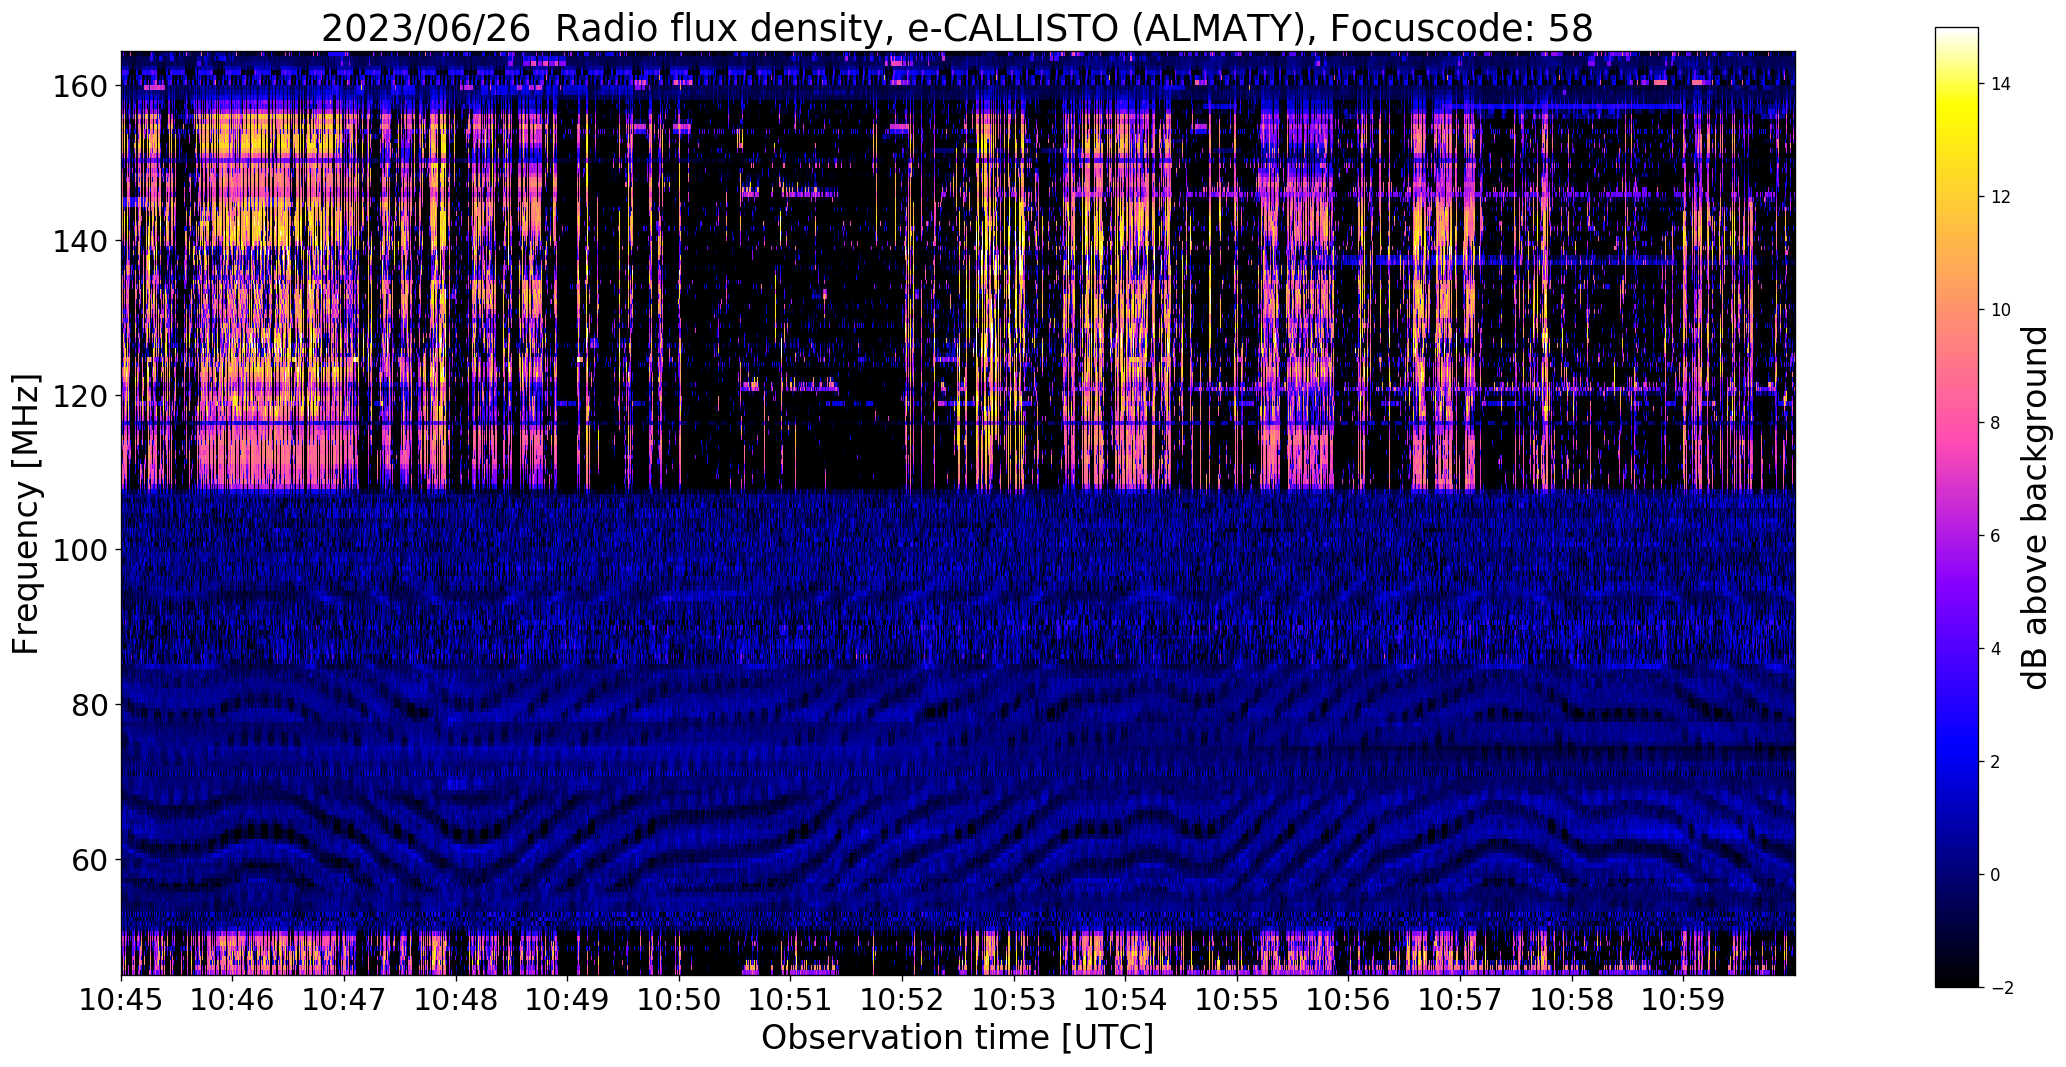Click the 10:57 time tick label
Viewport: 2066px width, 1067px height.
coord(1460,999)
